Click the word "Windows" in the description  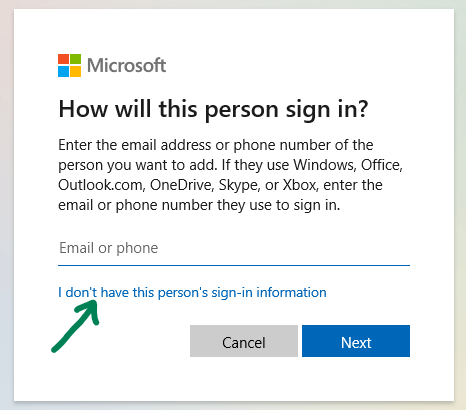[x=324, y=165]
